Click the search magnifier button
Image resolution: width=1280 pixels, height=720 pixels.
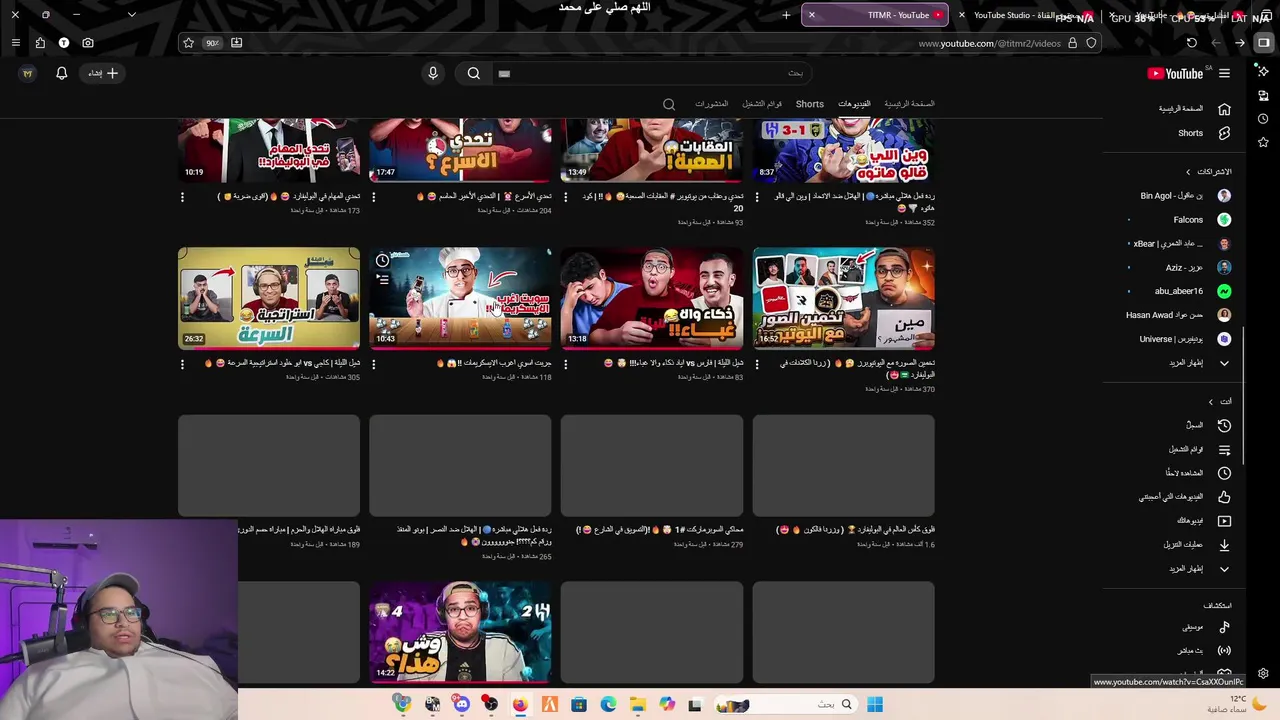(474, 73)
